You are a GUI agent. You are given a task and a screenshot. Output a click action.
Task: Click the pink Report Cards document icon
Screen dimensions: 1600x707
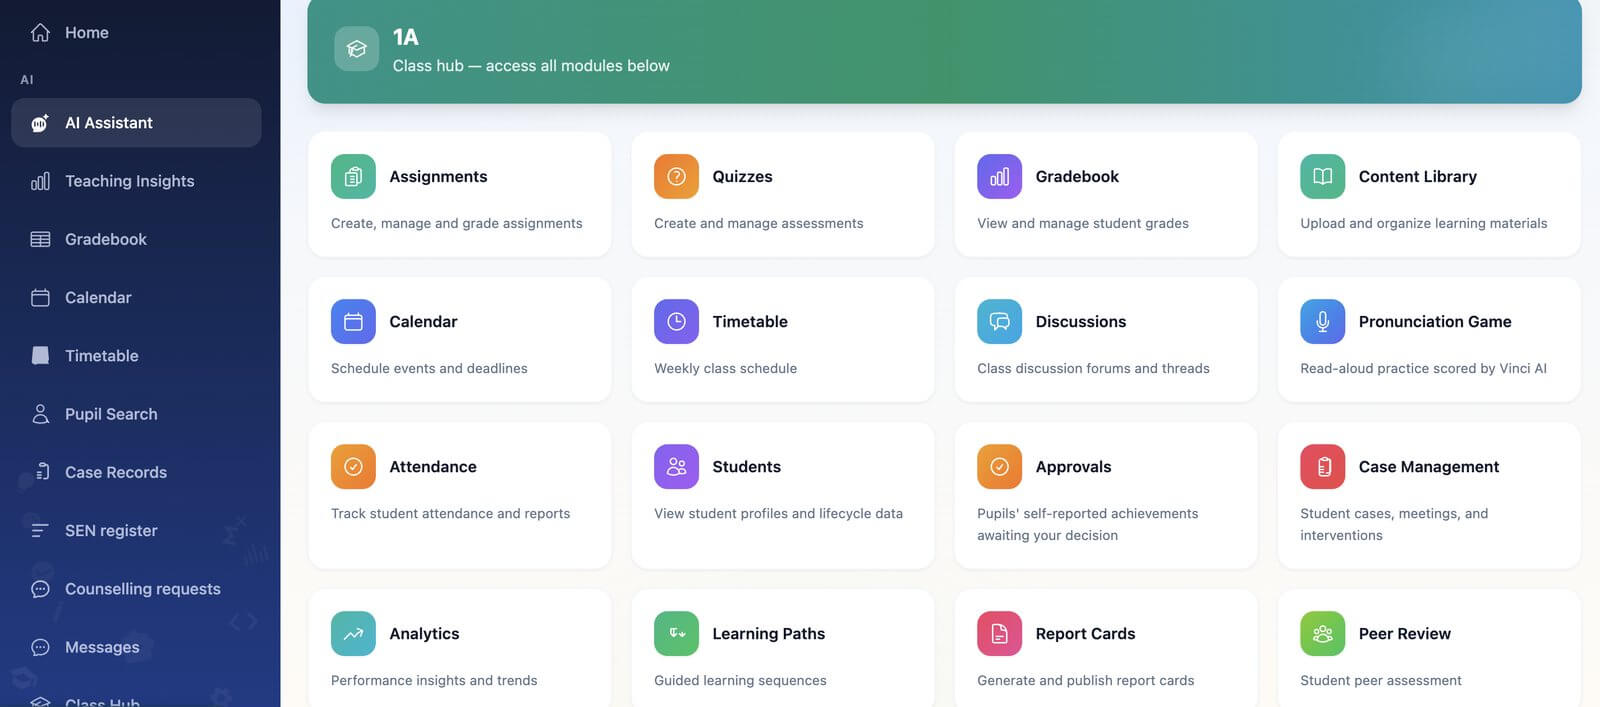pyautogui.click(x=999, y=633)
